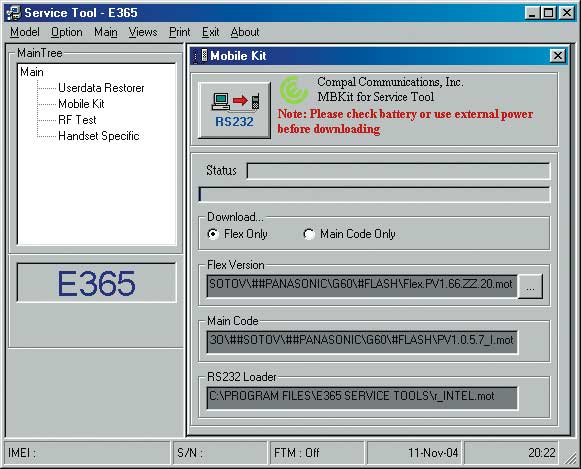
Task: Click the download progress bar
Action: 374,194
